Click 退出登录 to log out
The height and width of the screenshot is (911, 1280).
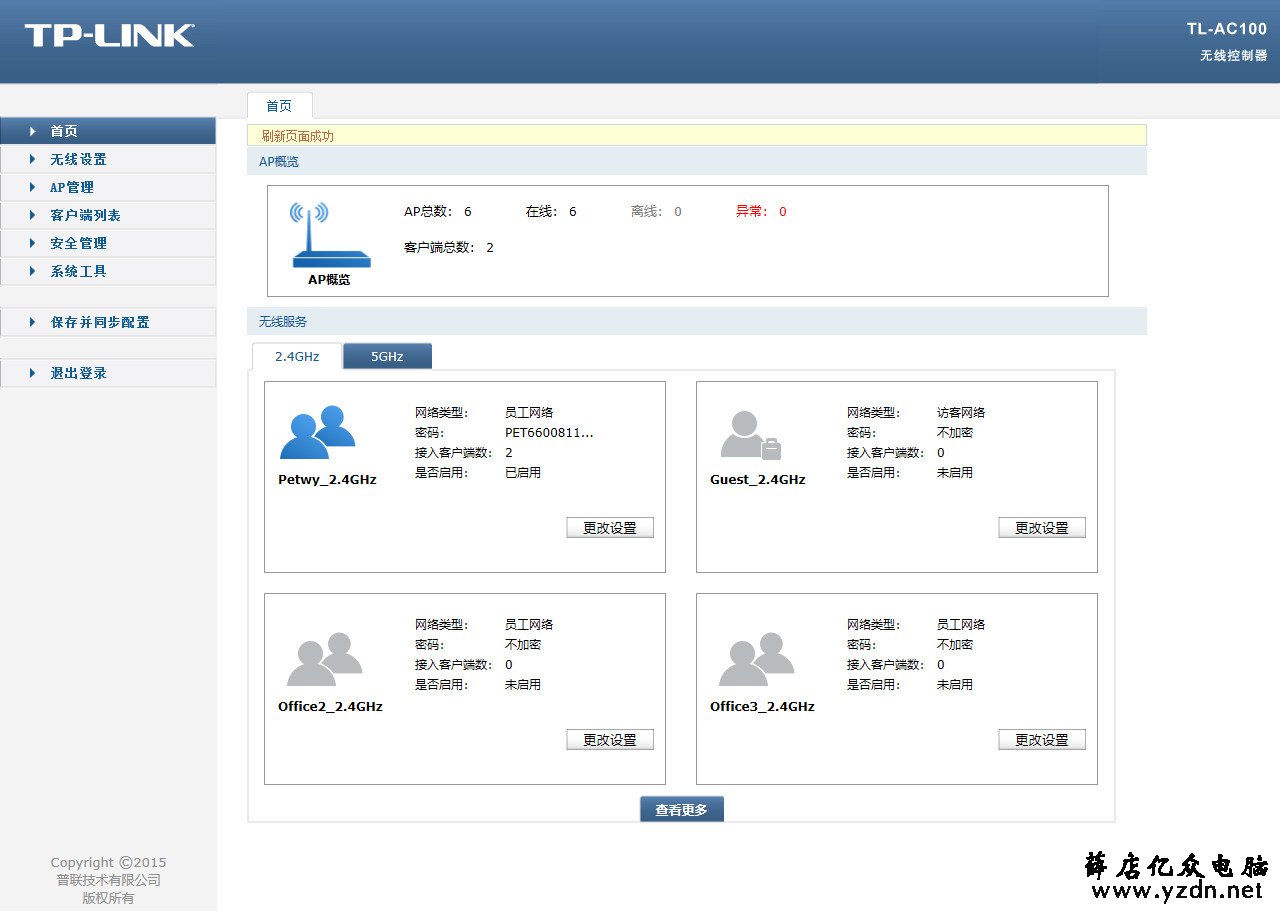[x=108, y=373]
